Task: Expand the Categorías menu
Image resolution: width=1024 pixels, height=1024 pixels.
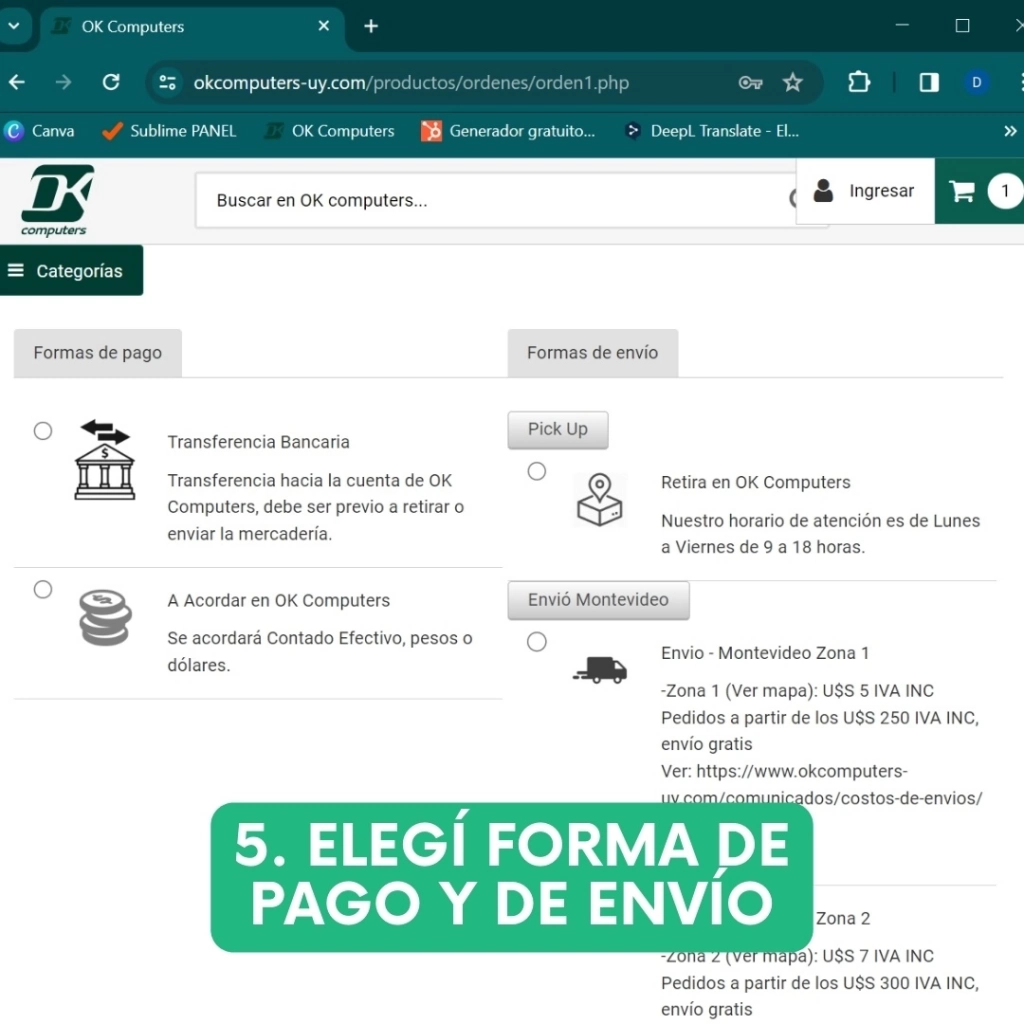Action: [71, 271]
